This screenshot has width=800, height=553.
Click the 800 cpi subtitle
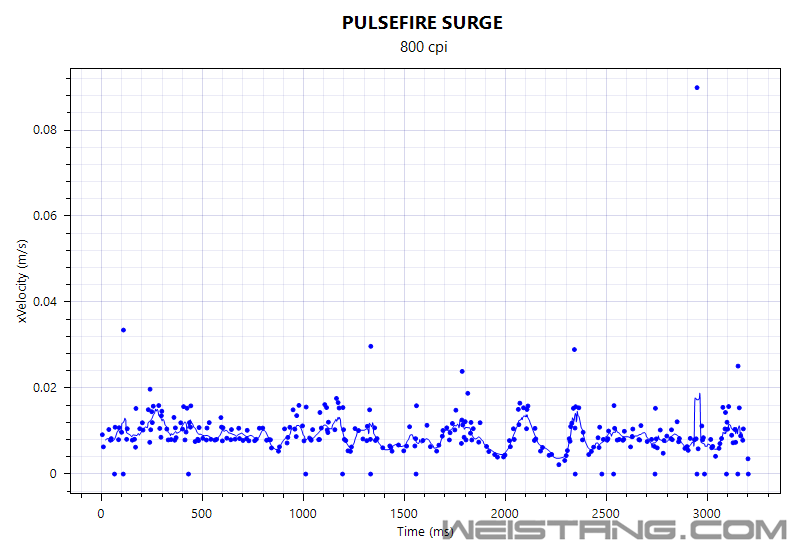pyautogui.click(x=423, y=47)
